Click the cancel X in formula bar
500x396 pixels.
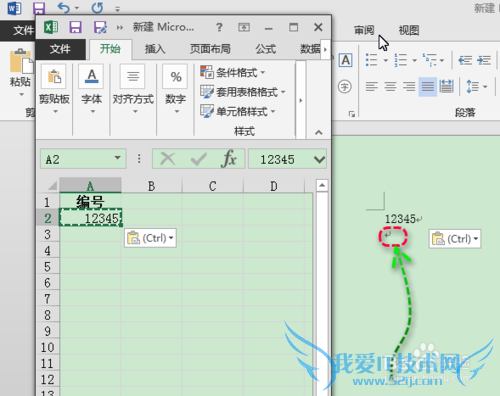click(x=168, y=159)
